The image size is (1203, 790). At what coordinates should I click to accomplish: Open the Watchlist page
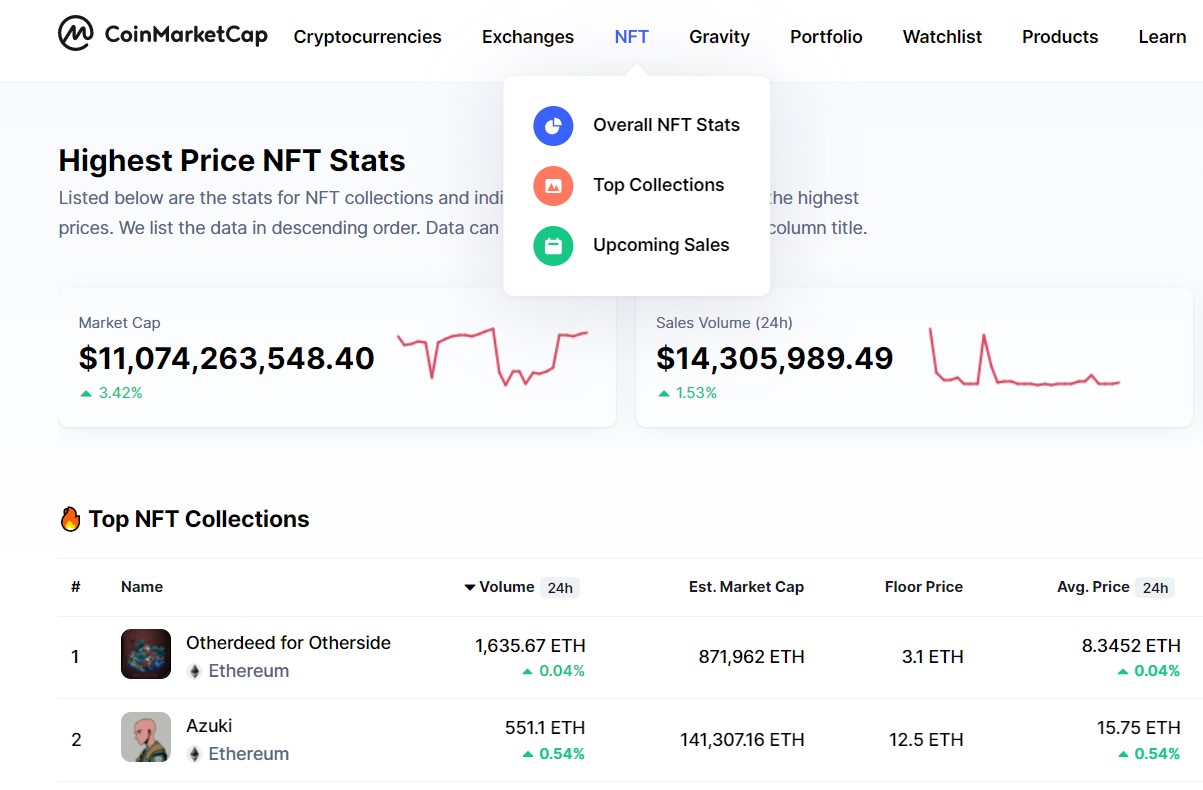942,37
